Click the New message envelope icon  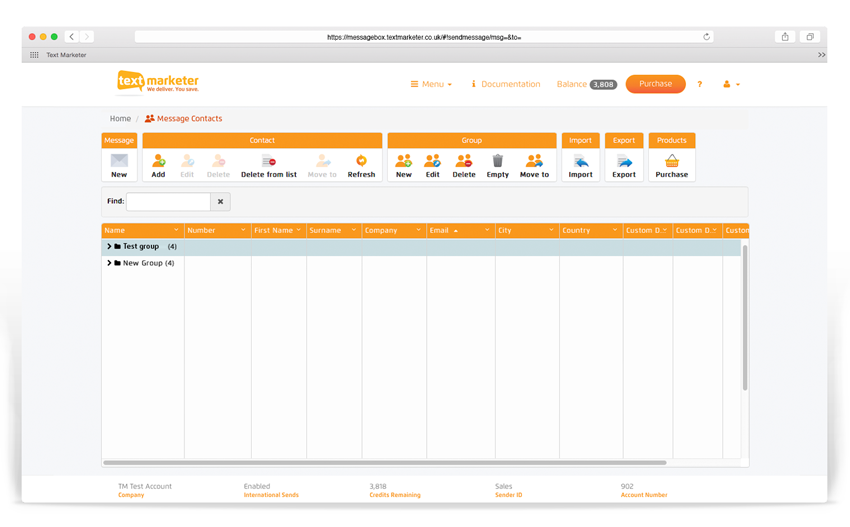click(x=119, y=160)
